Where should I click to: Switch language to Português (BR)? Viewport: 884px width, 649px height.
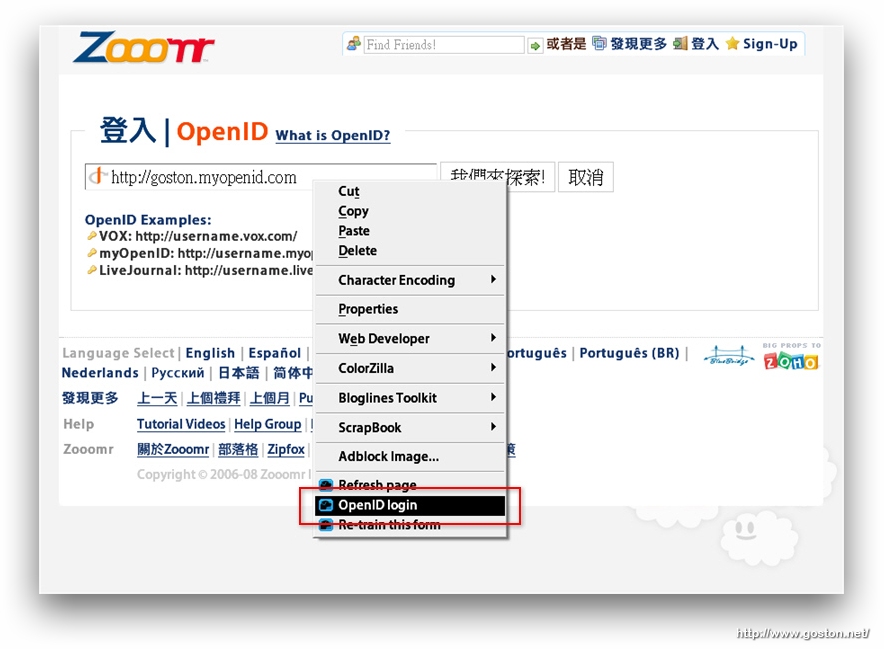pos(629,353)
